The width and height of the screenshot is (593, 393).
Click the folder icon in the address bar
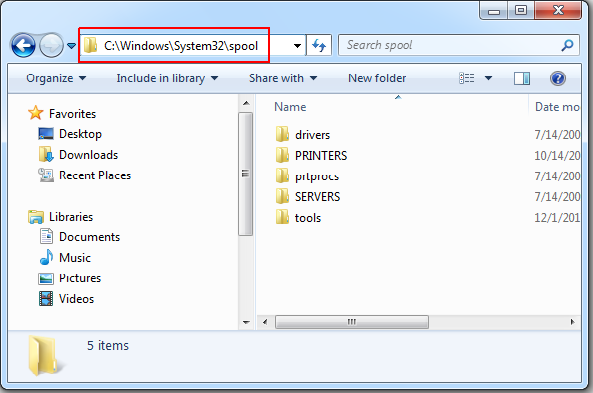(90, 45)
